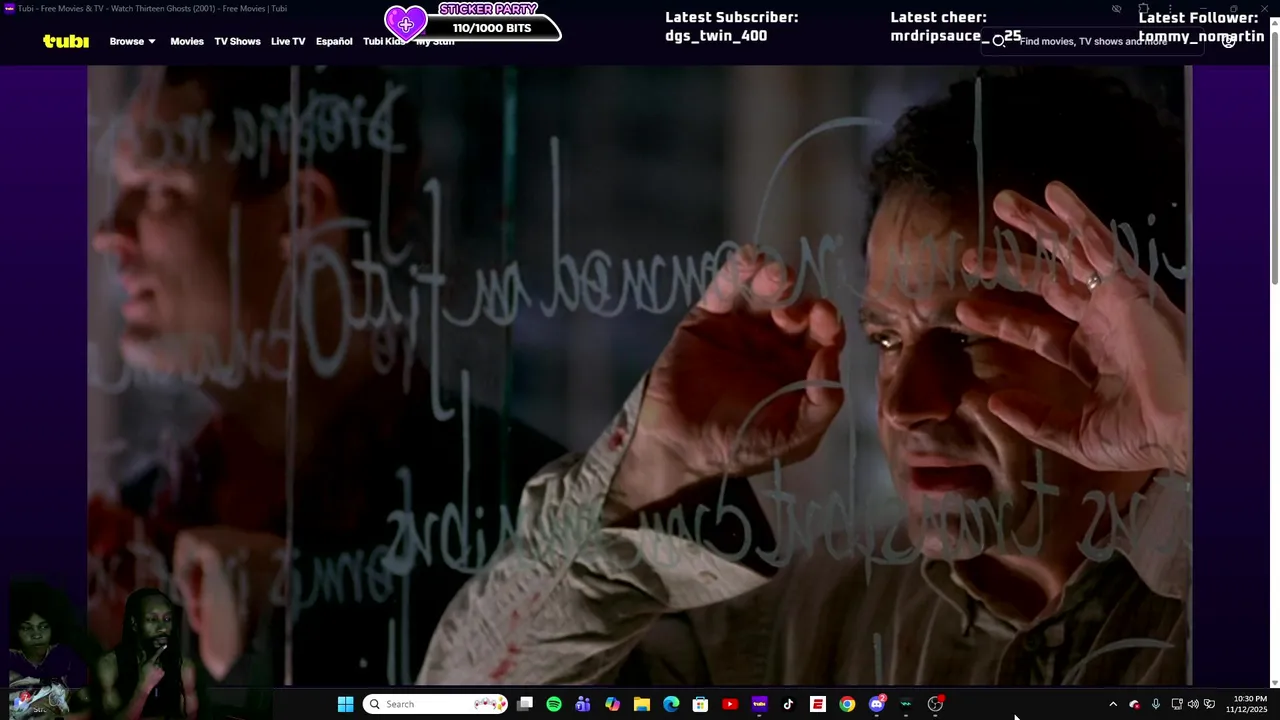Click the Thirteen Ghosts video player
1280x720 pixels.
click(x=639, y=375)
